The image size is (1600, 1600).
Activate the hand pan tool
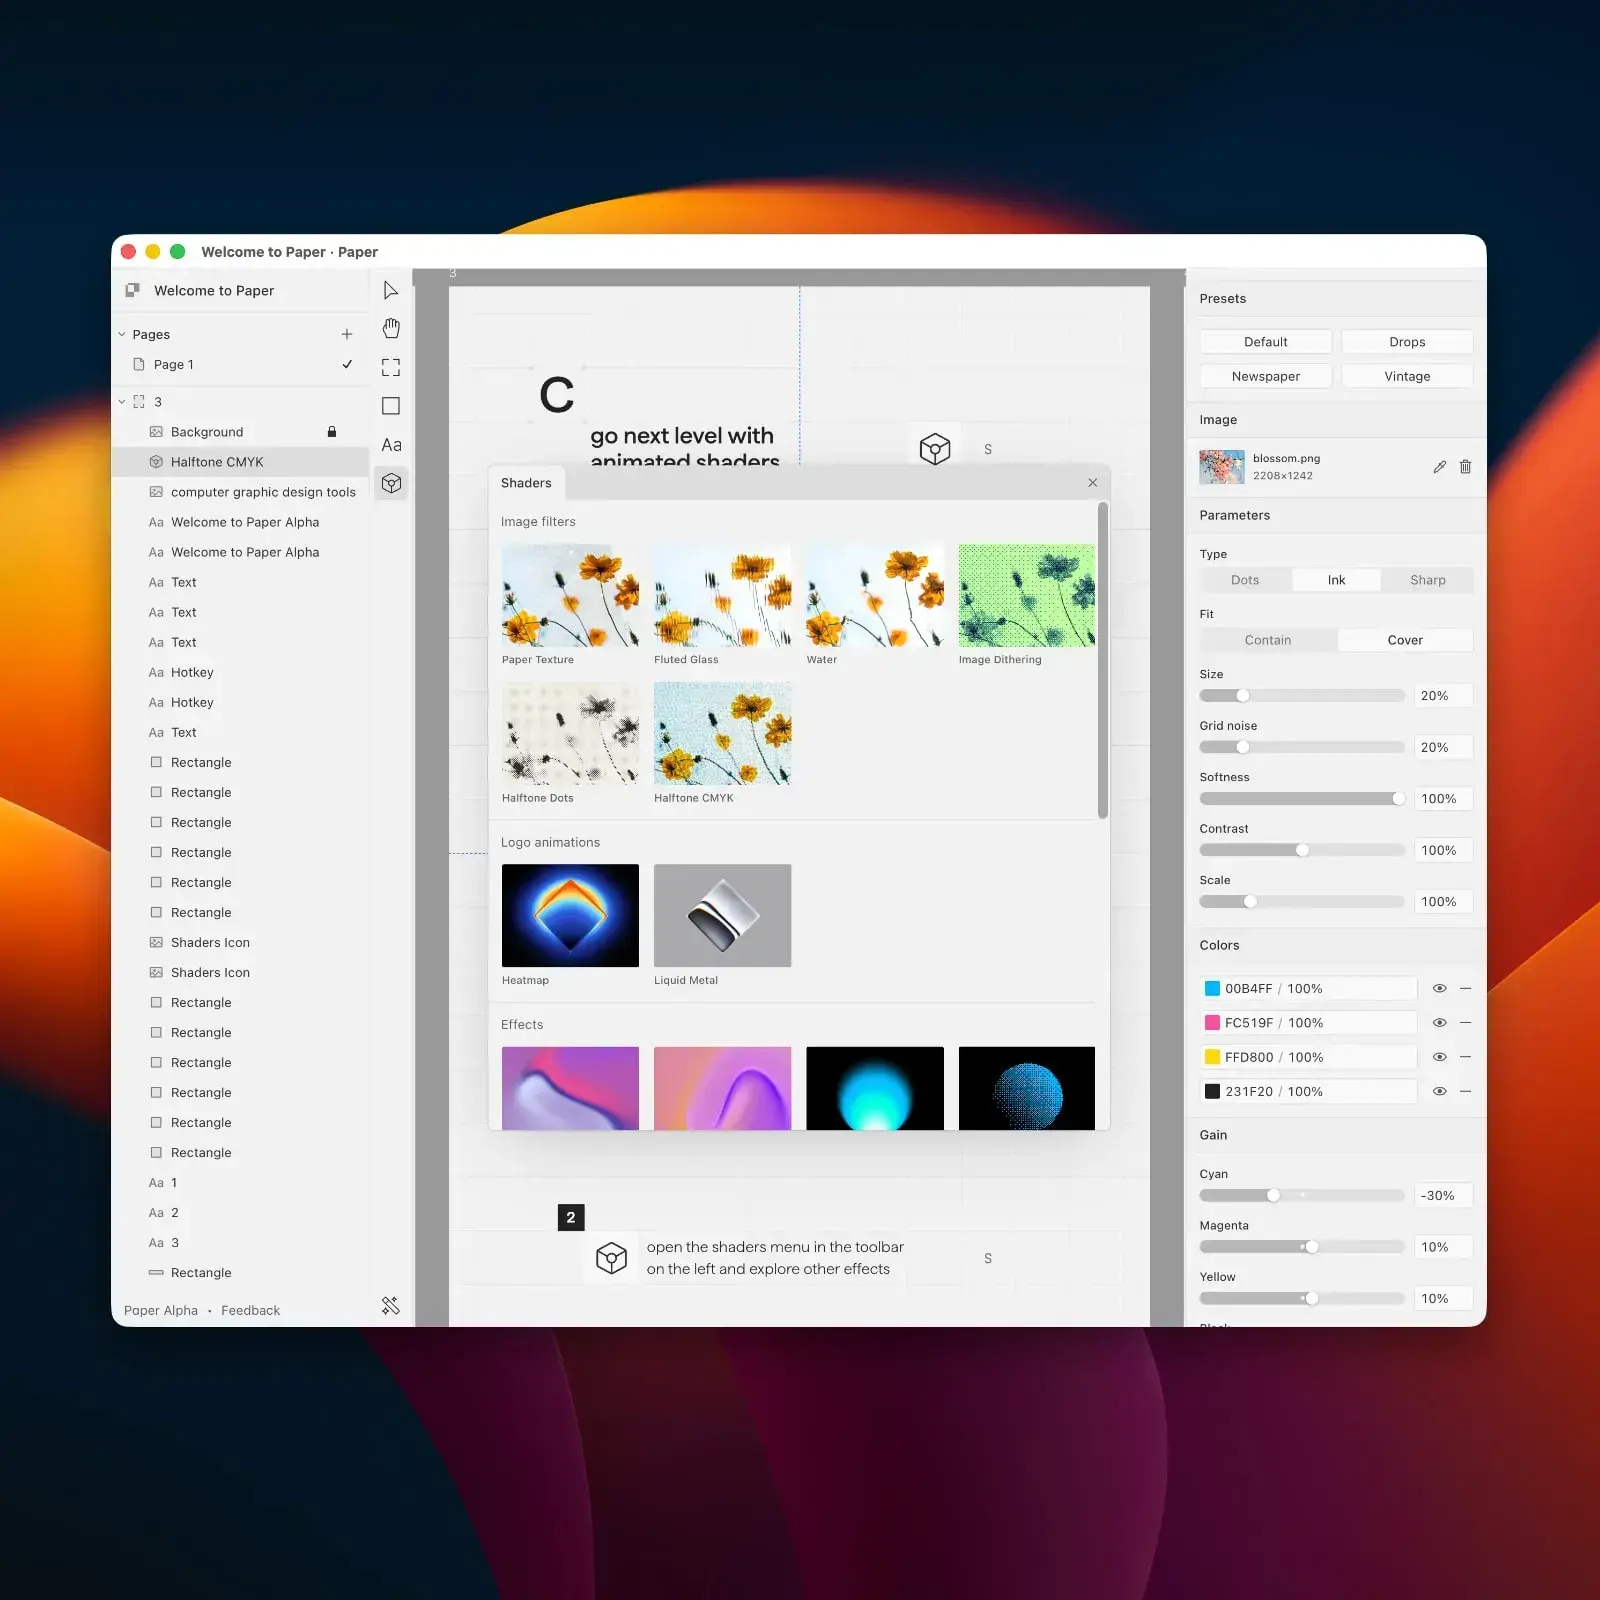coord(391,328)
